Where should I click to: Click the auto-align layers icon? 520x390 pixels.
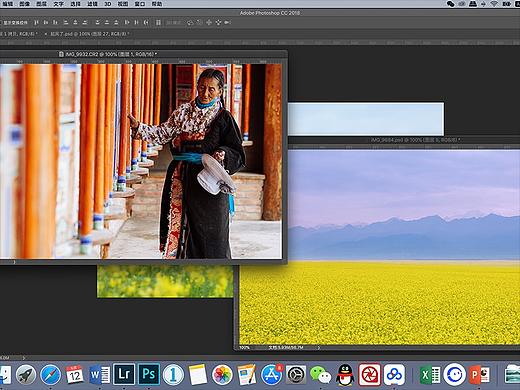pyautogui.click(x=158, y=22)
